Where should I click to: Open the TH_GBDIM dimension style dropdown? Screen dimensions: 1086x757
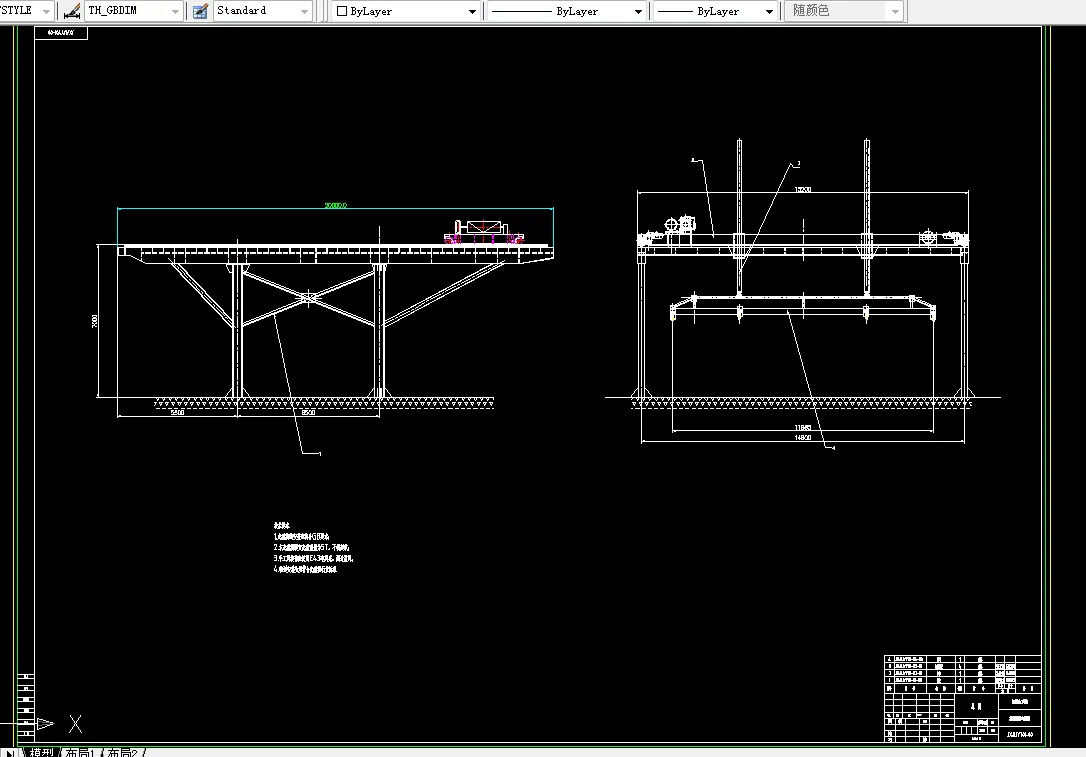tap(134, 10)
